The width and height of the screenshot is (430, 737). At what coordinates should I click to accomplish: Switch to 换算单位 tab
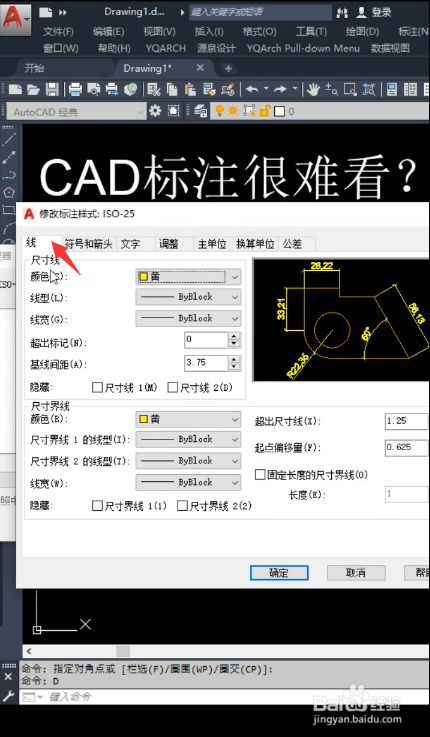(x=255, y=244)
